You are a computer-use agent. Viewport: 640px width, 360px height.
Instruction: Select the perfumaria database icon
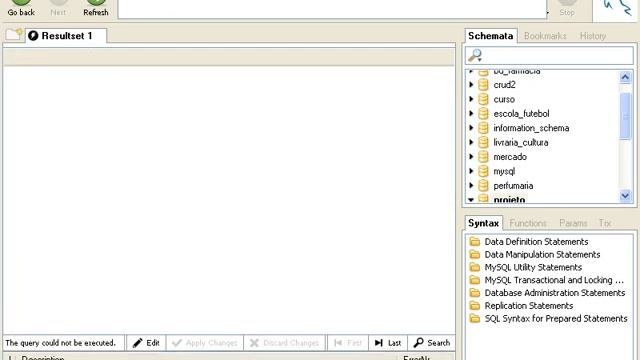coord(483,186)
